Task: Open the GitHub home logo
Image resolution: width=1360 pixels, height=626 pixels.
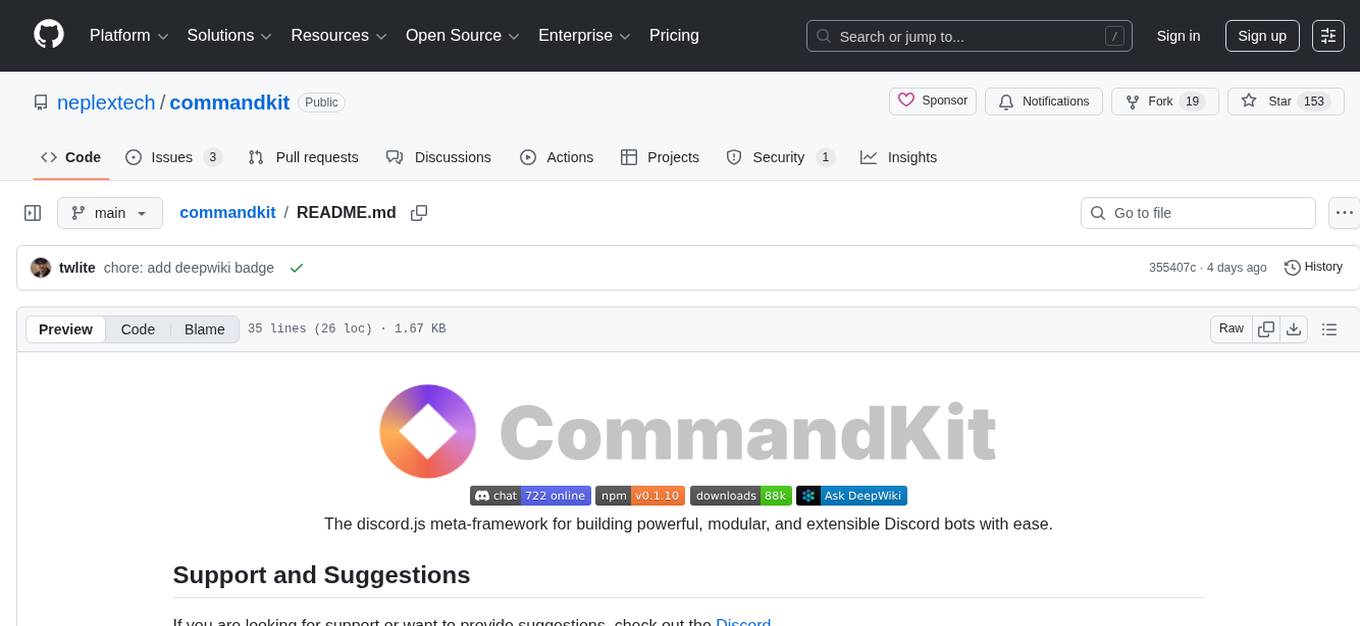Action: pyautogui.click(x=48, y=33)
